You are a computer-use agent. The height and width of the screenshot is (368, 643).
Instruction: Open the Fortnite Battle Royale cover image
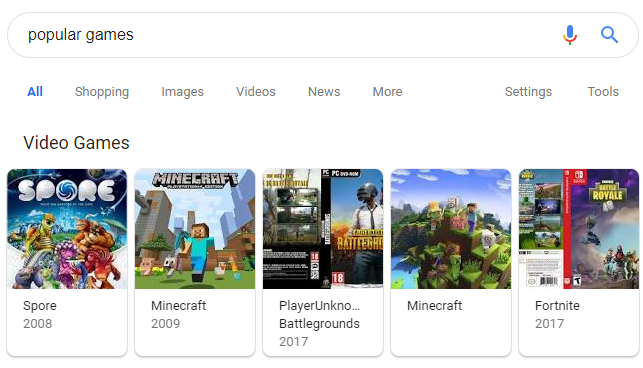point(579,229)
